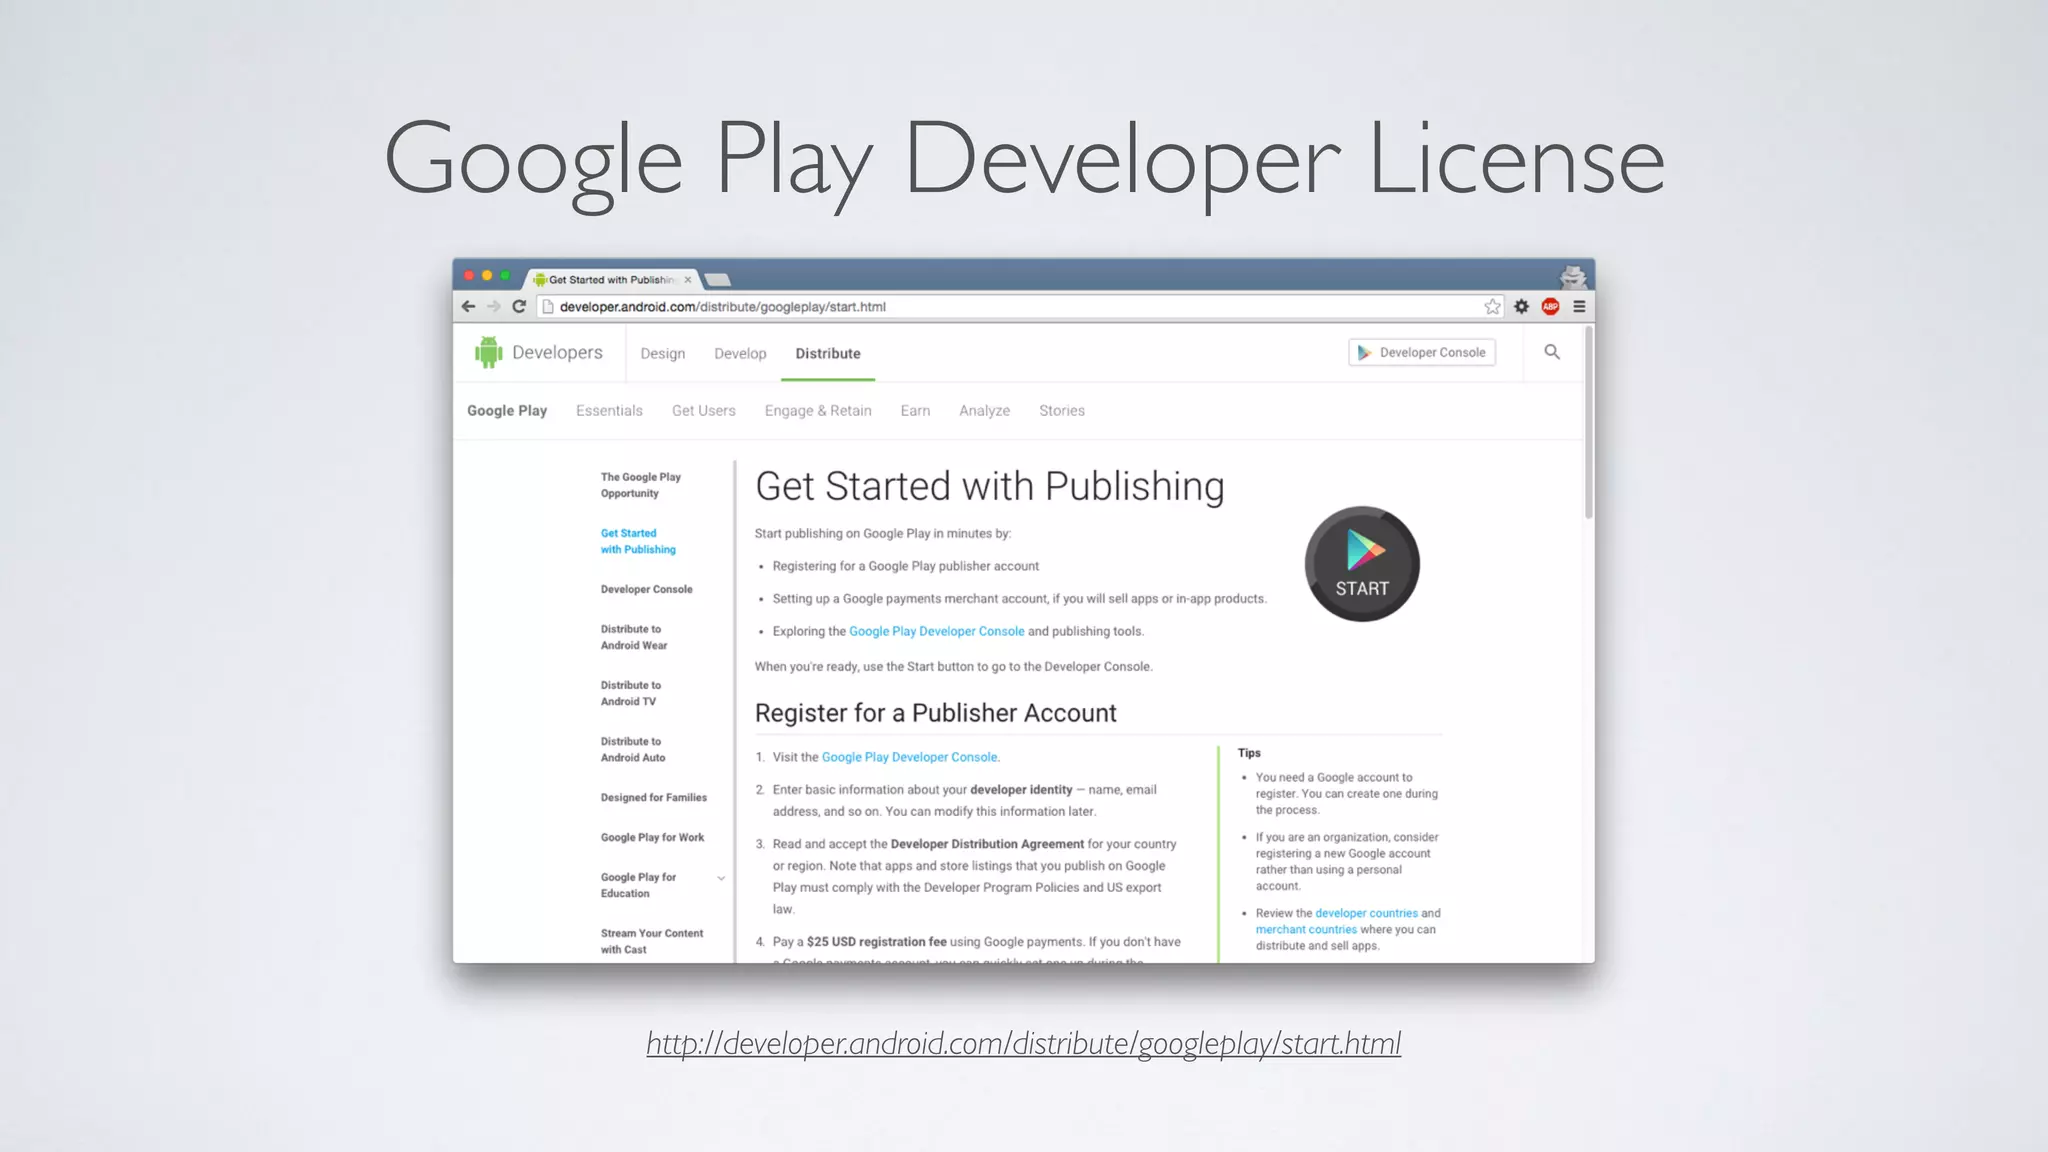Open Distribute to Android TV sidebar link
This screenshot has width=2048, height=1152.
630,693
